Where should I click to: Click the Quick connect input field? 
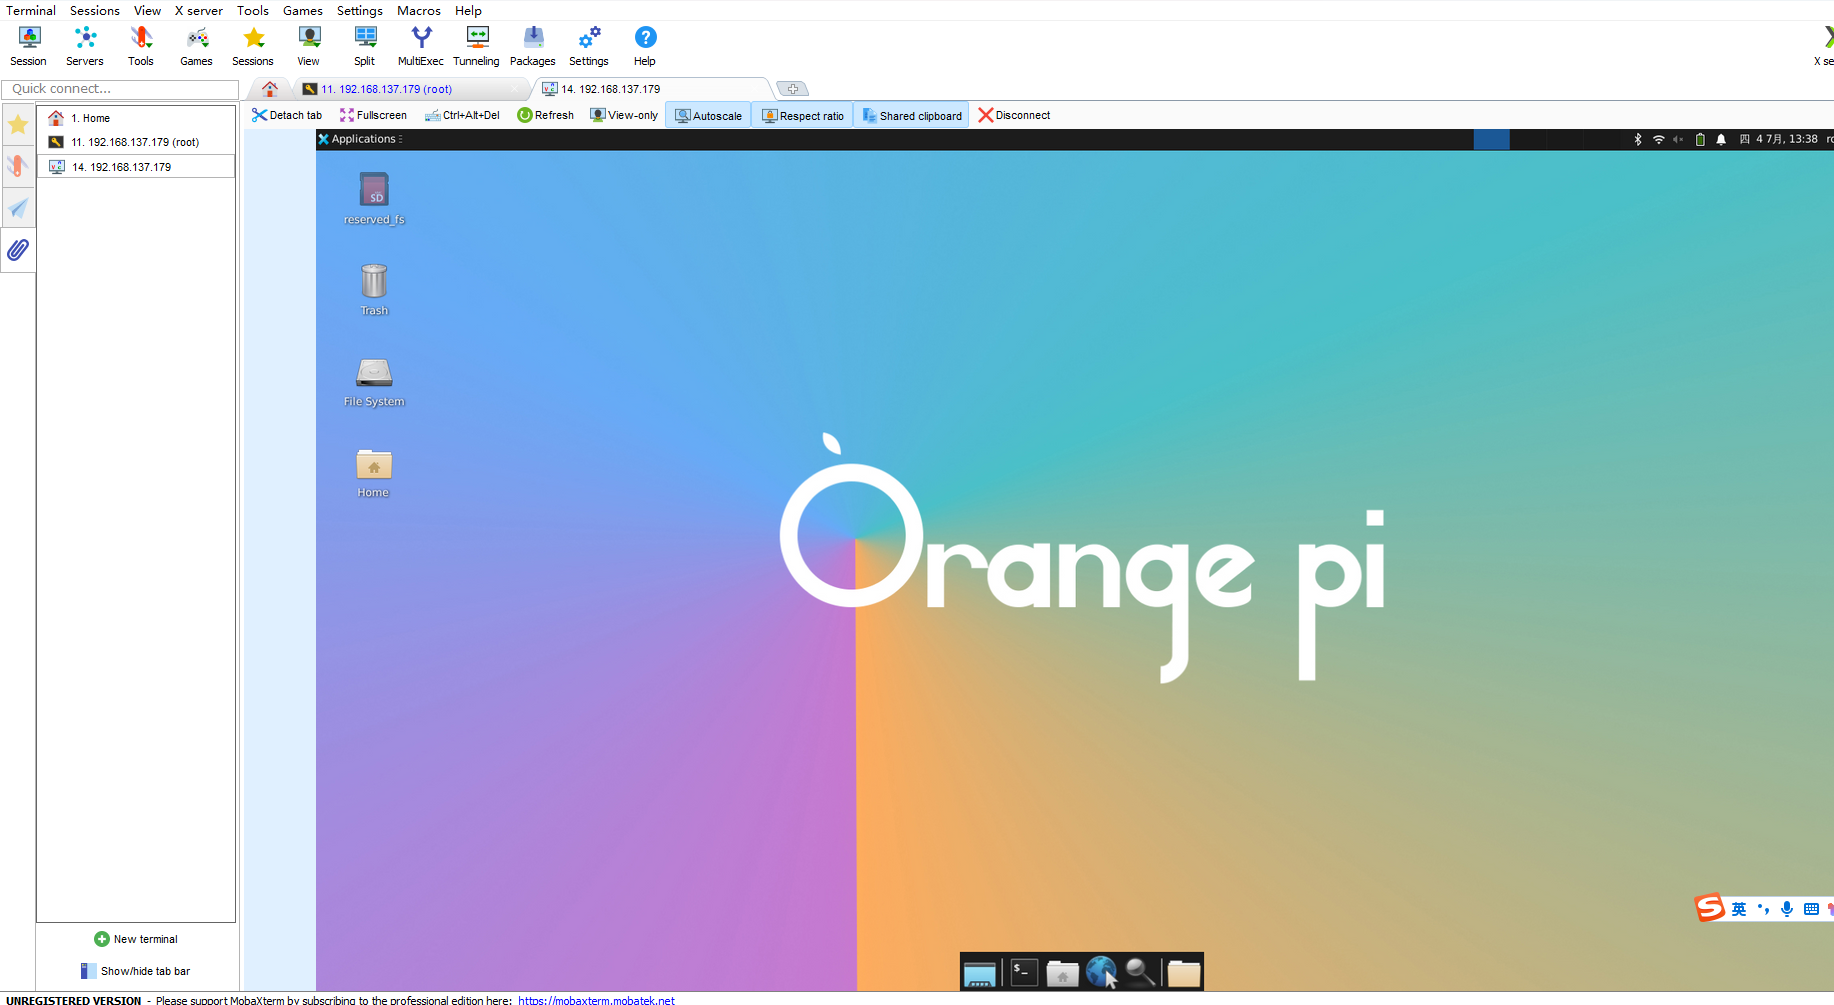coord(120,89)
